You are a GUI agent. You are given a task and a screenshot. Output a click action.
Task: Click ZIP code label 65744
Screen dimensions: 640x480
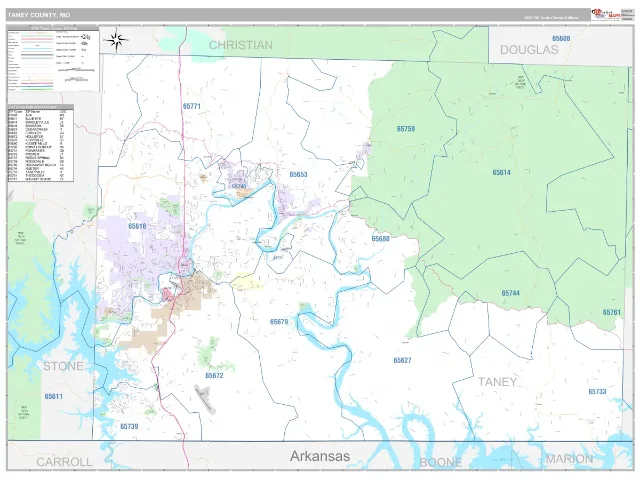tap(511, 293)
